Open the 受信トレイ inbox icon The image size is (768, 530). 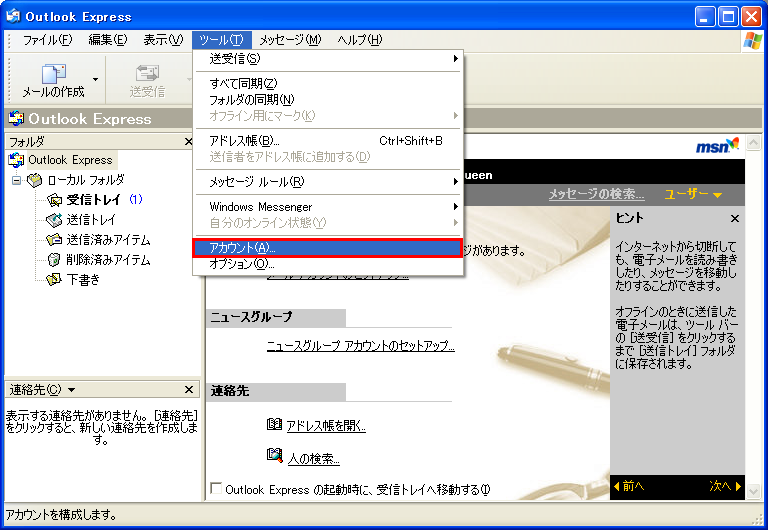pyautogui.click(x=54, y=200)
